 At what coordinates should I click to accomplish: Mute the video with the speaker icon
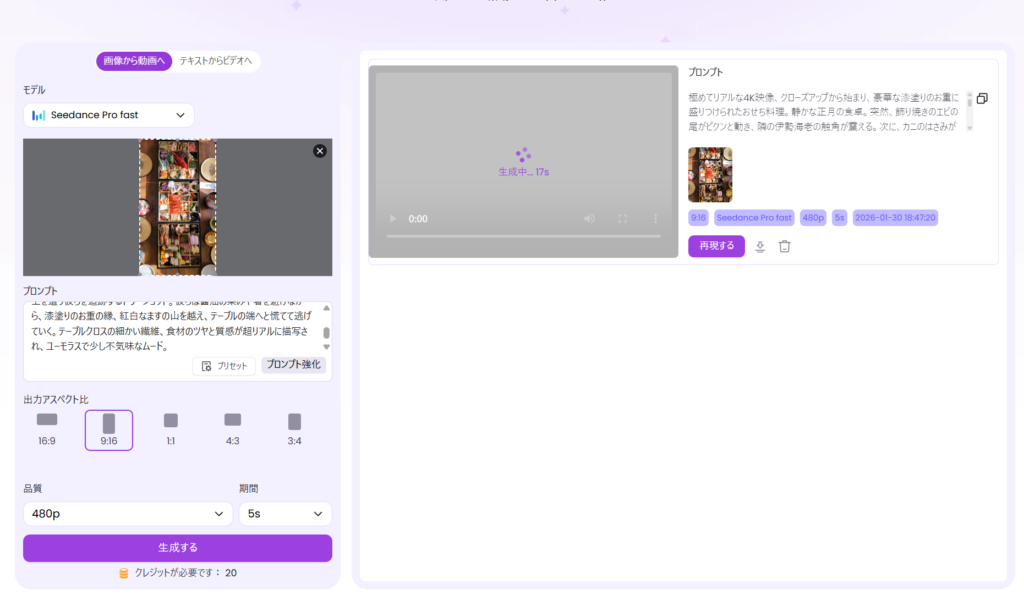click(590, 219)
